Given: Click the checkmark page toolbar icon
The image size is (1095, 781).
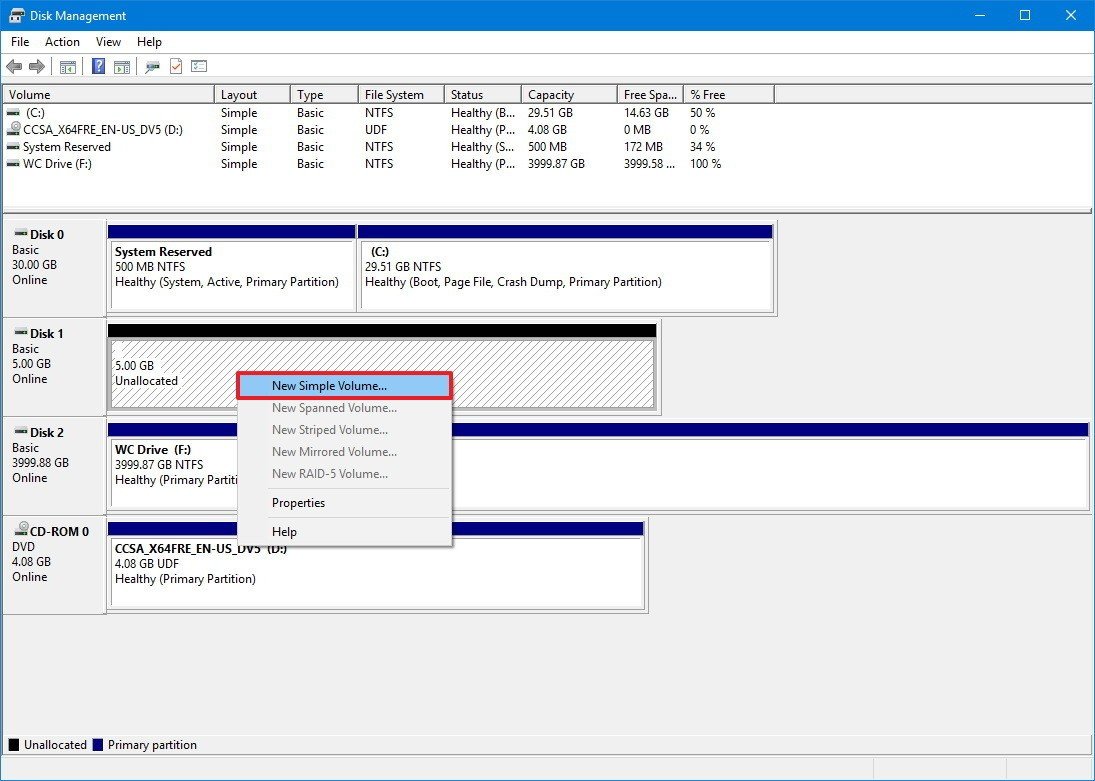Looking at the screenshot, I should [176, 66].
